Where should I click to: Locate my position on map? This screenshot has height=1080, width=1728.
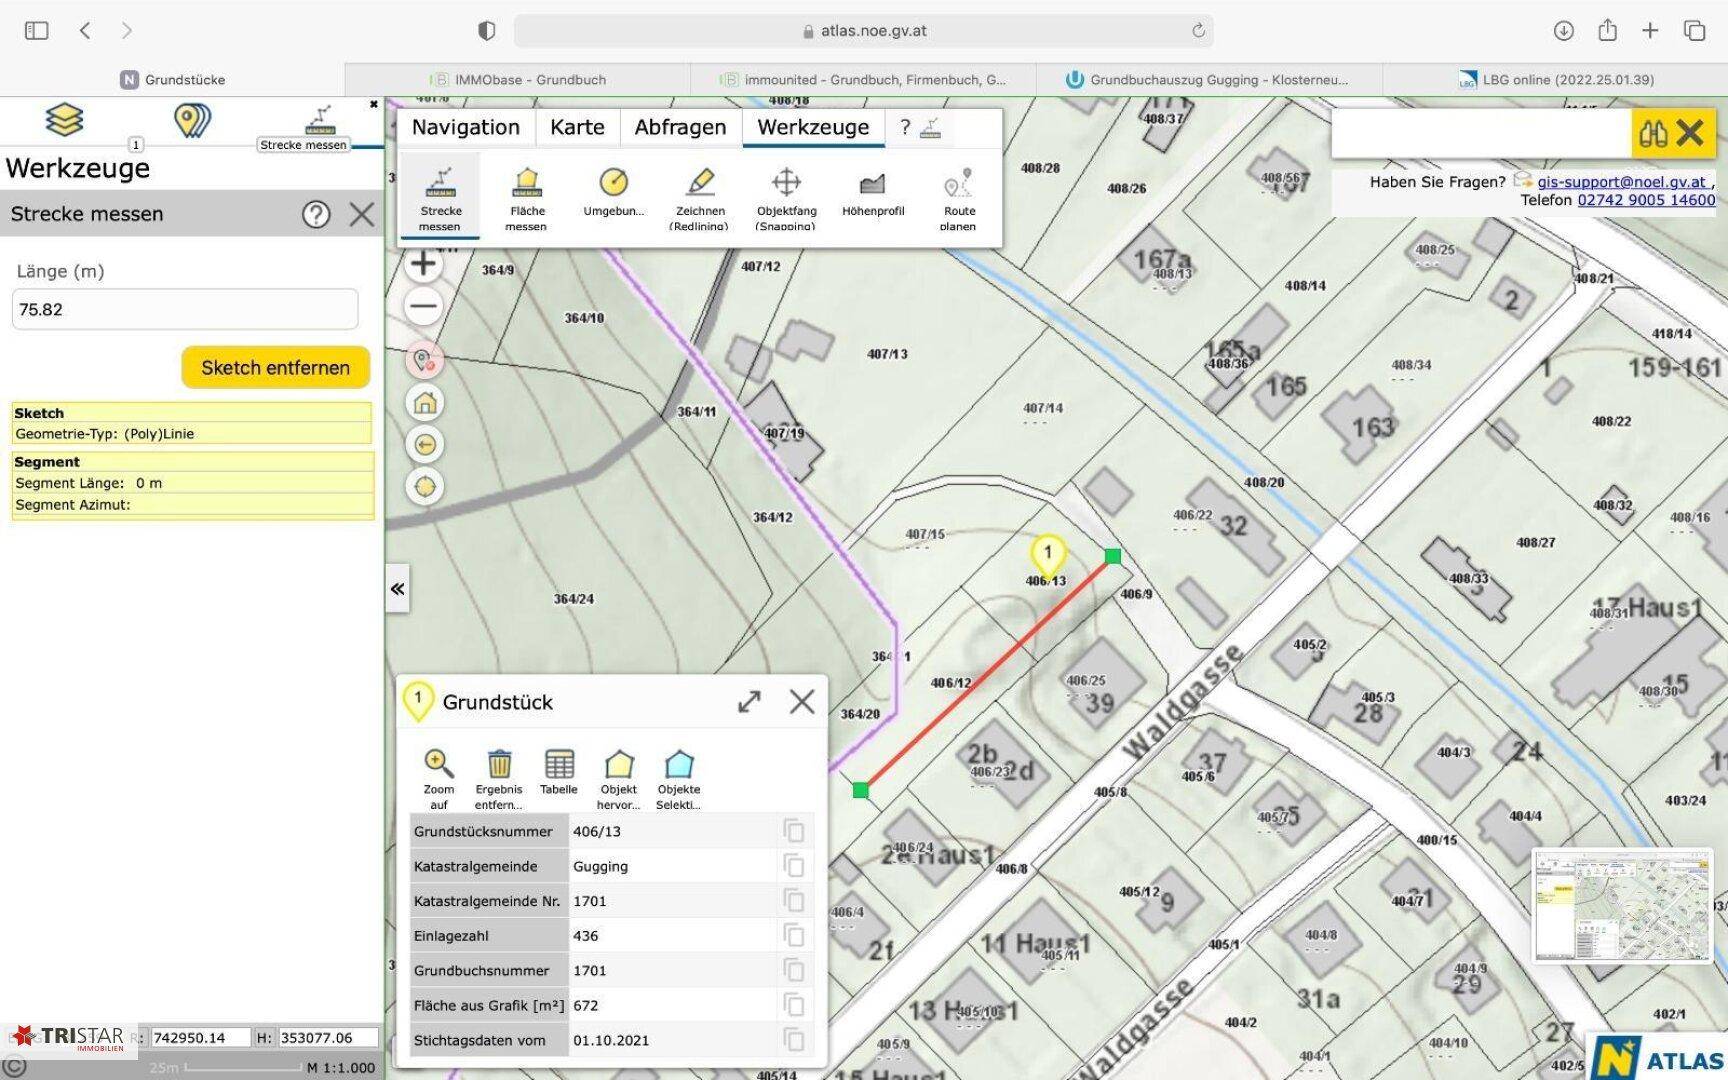pyautogui.click(x=425, y=487)
